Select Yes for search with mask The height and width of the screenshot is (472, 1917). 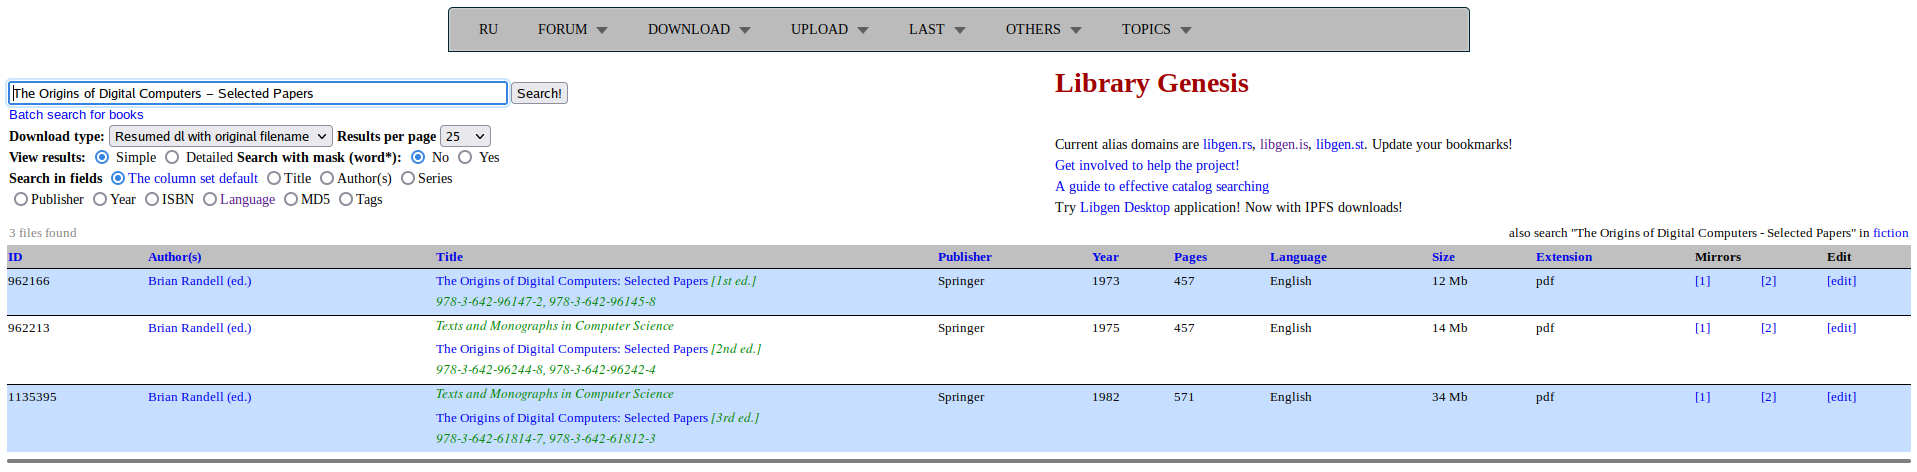(x=465, y=157)
